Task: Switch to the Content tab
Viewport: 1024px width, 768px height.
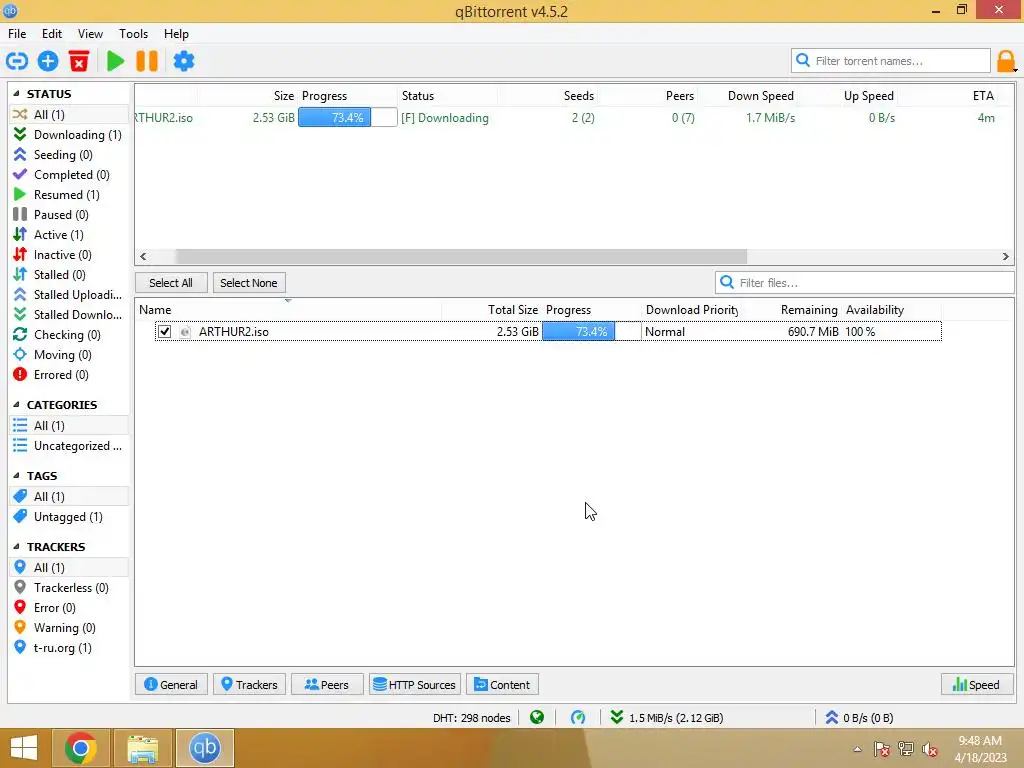Action: click(x=502, y=684)
